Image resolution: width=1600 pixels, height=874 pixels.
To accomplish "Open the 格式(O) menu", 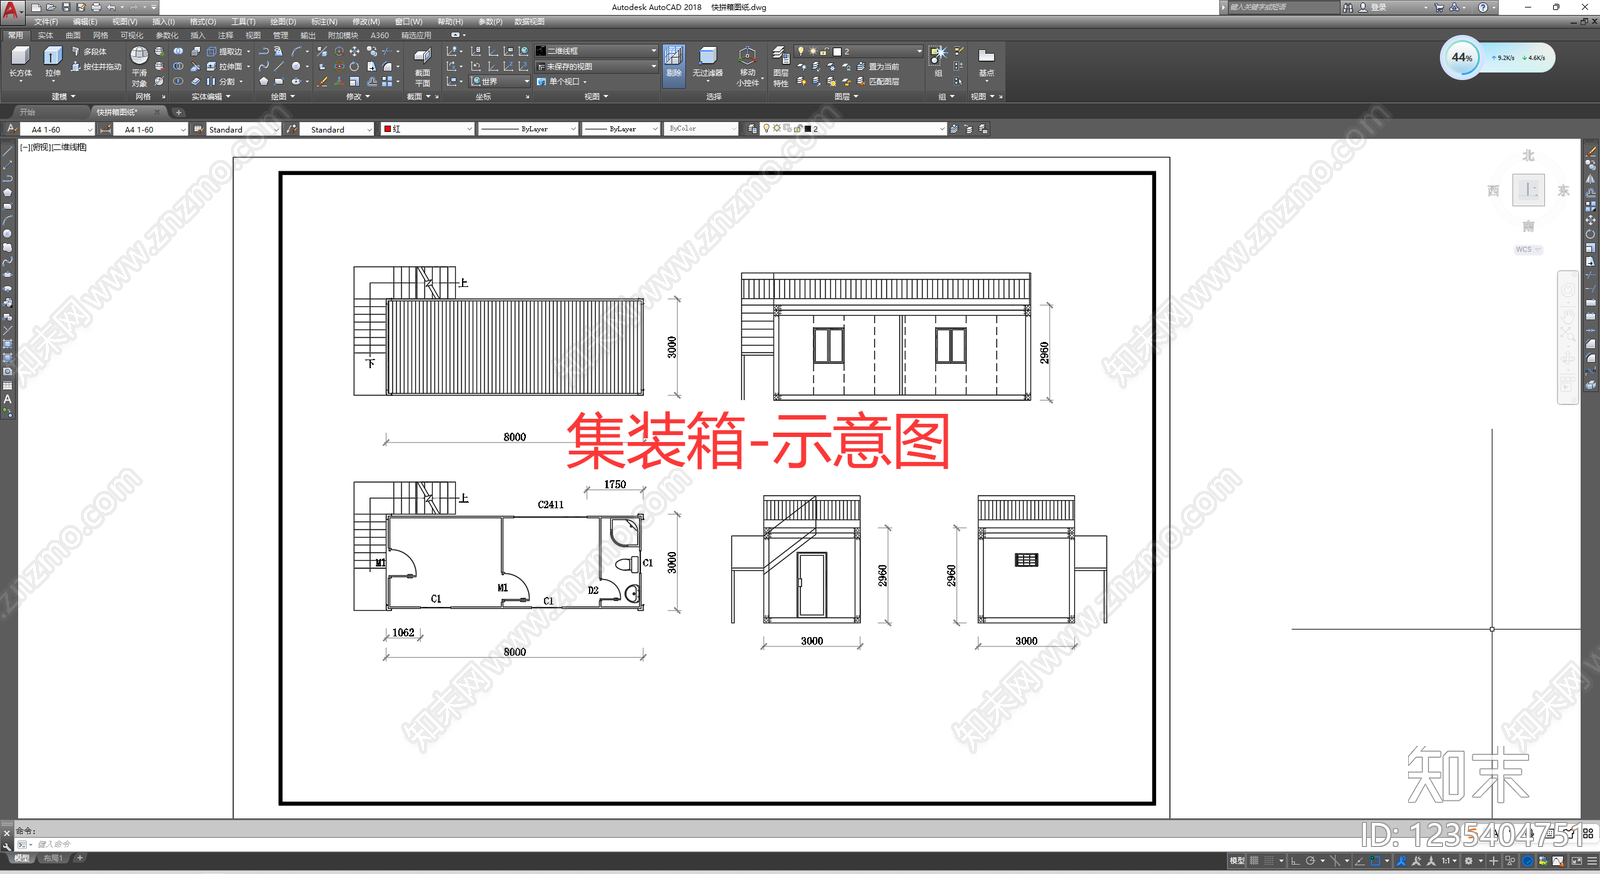I will 203,21.
